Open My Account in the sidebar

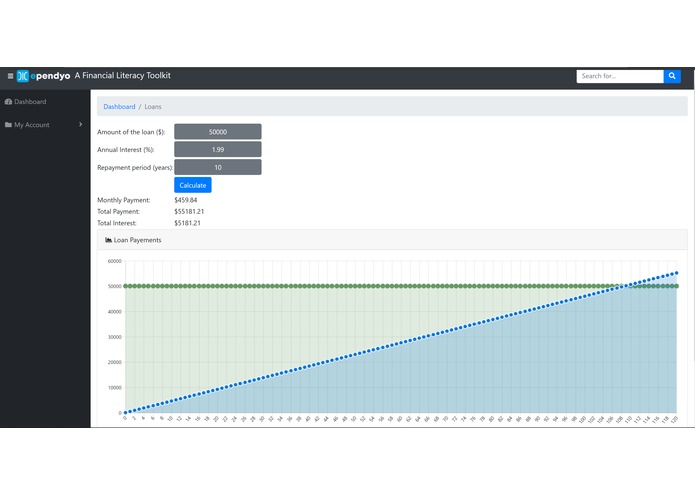coord(44,125)
